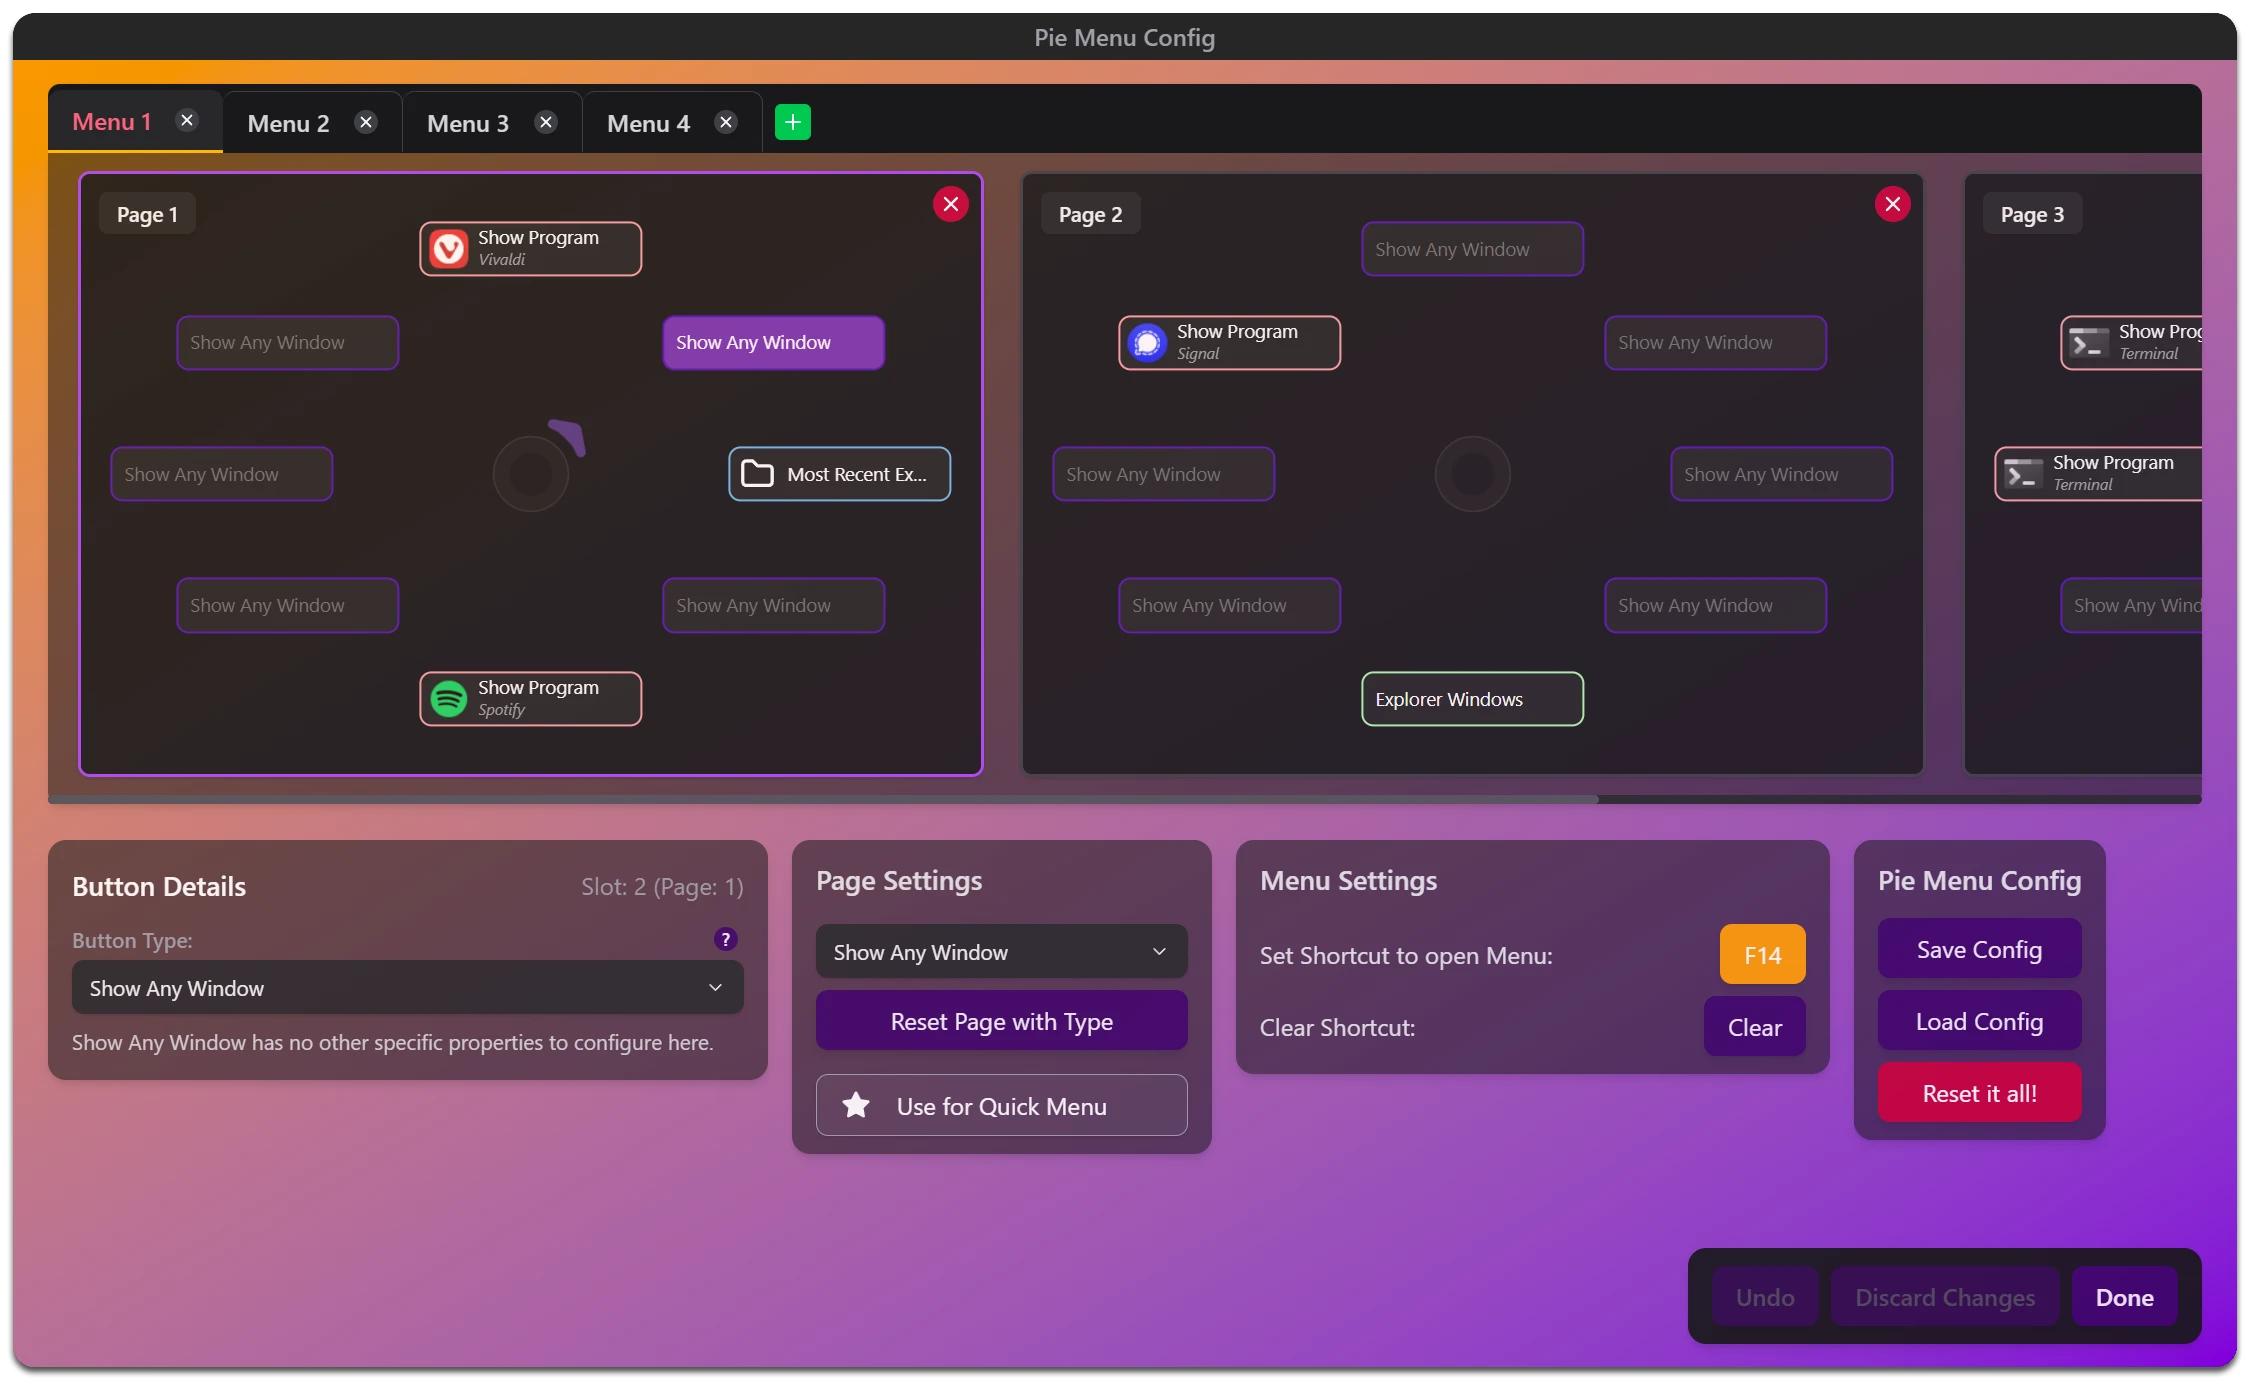Select Page 1 lower-right Show Any Window slot

pos(773,605)
